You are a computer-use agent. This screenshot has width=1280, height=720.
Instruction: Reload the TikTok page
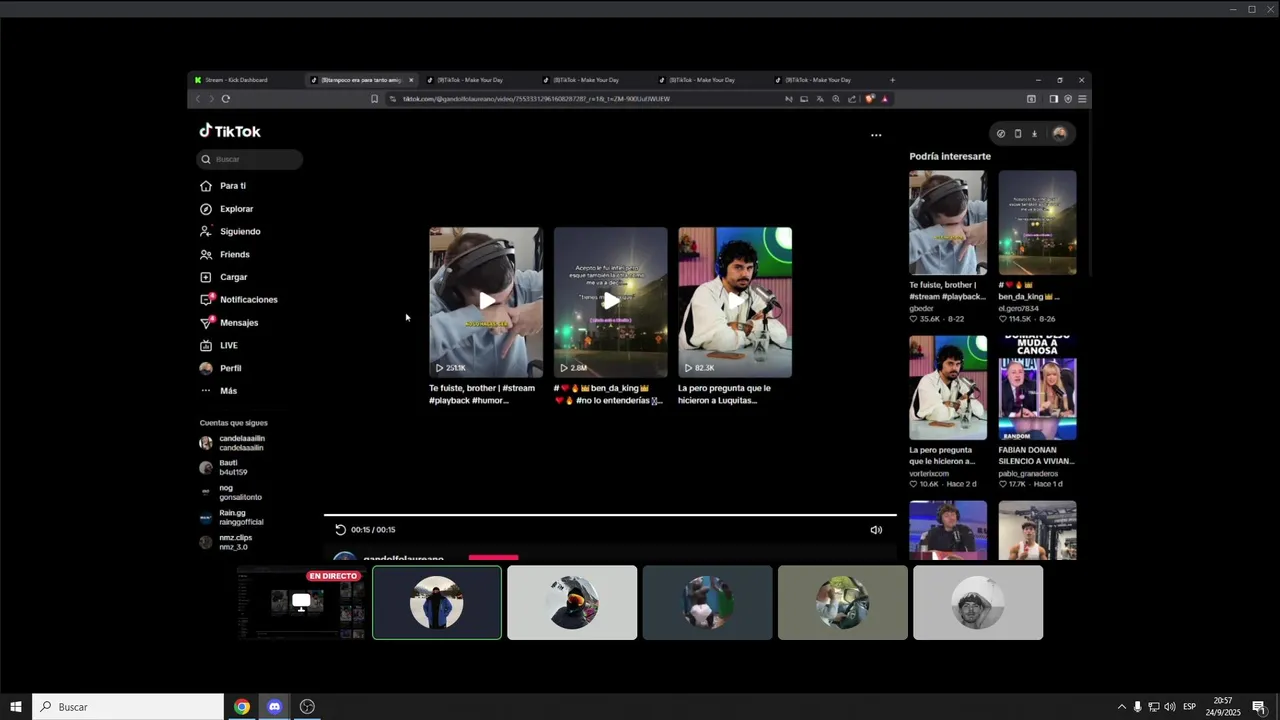(226, 99)
